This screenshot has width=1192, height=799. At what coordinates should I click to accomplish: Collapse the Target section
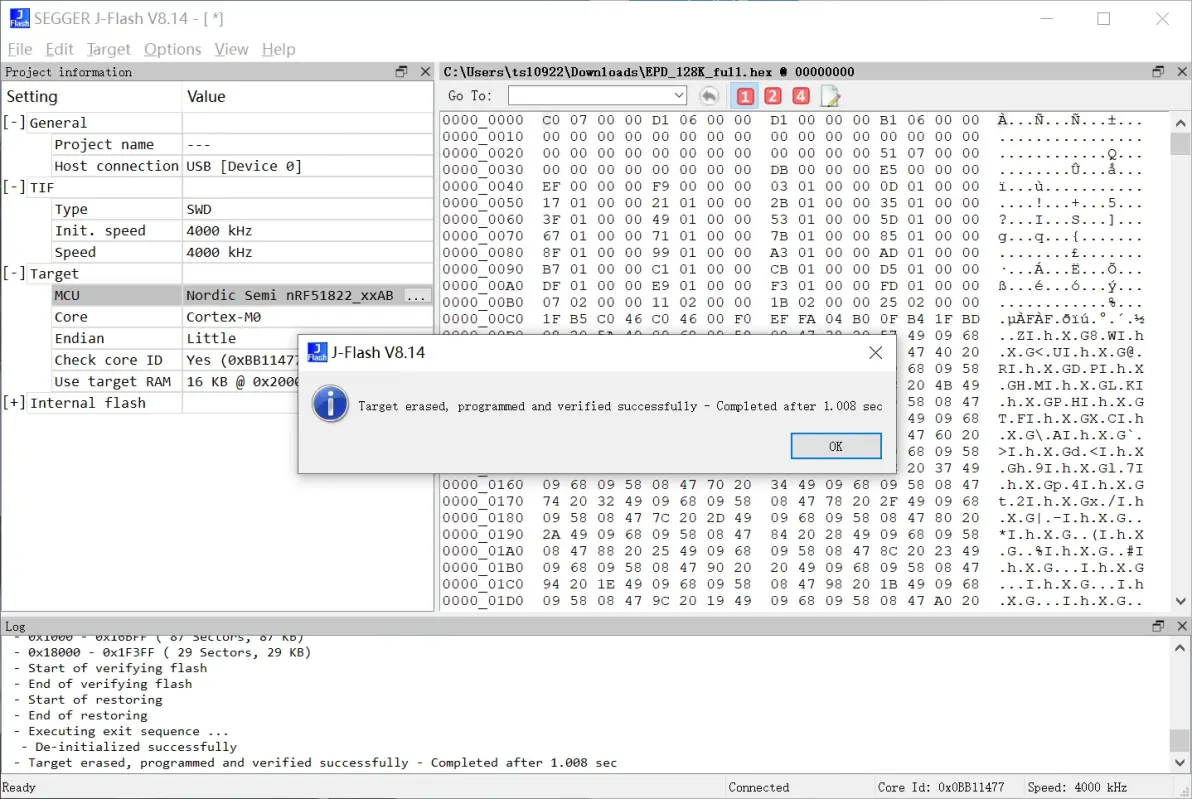[14, 274]
